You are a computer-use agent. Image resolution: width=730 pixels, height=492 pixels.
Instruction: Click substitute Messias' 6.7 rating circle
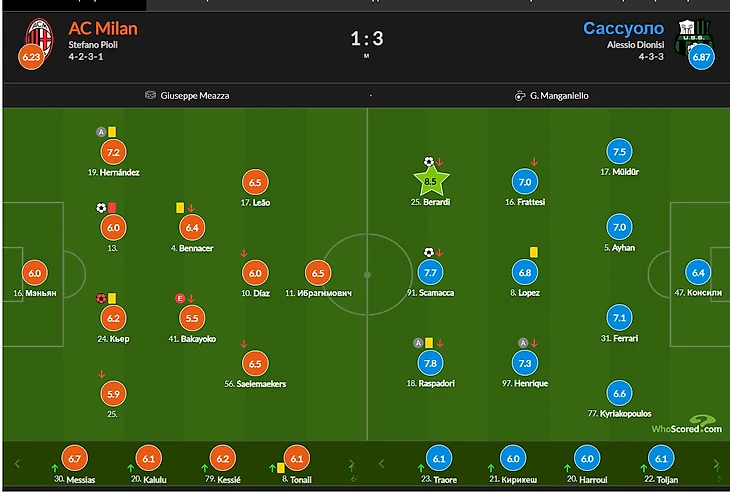73,459
